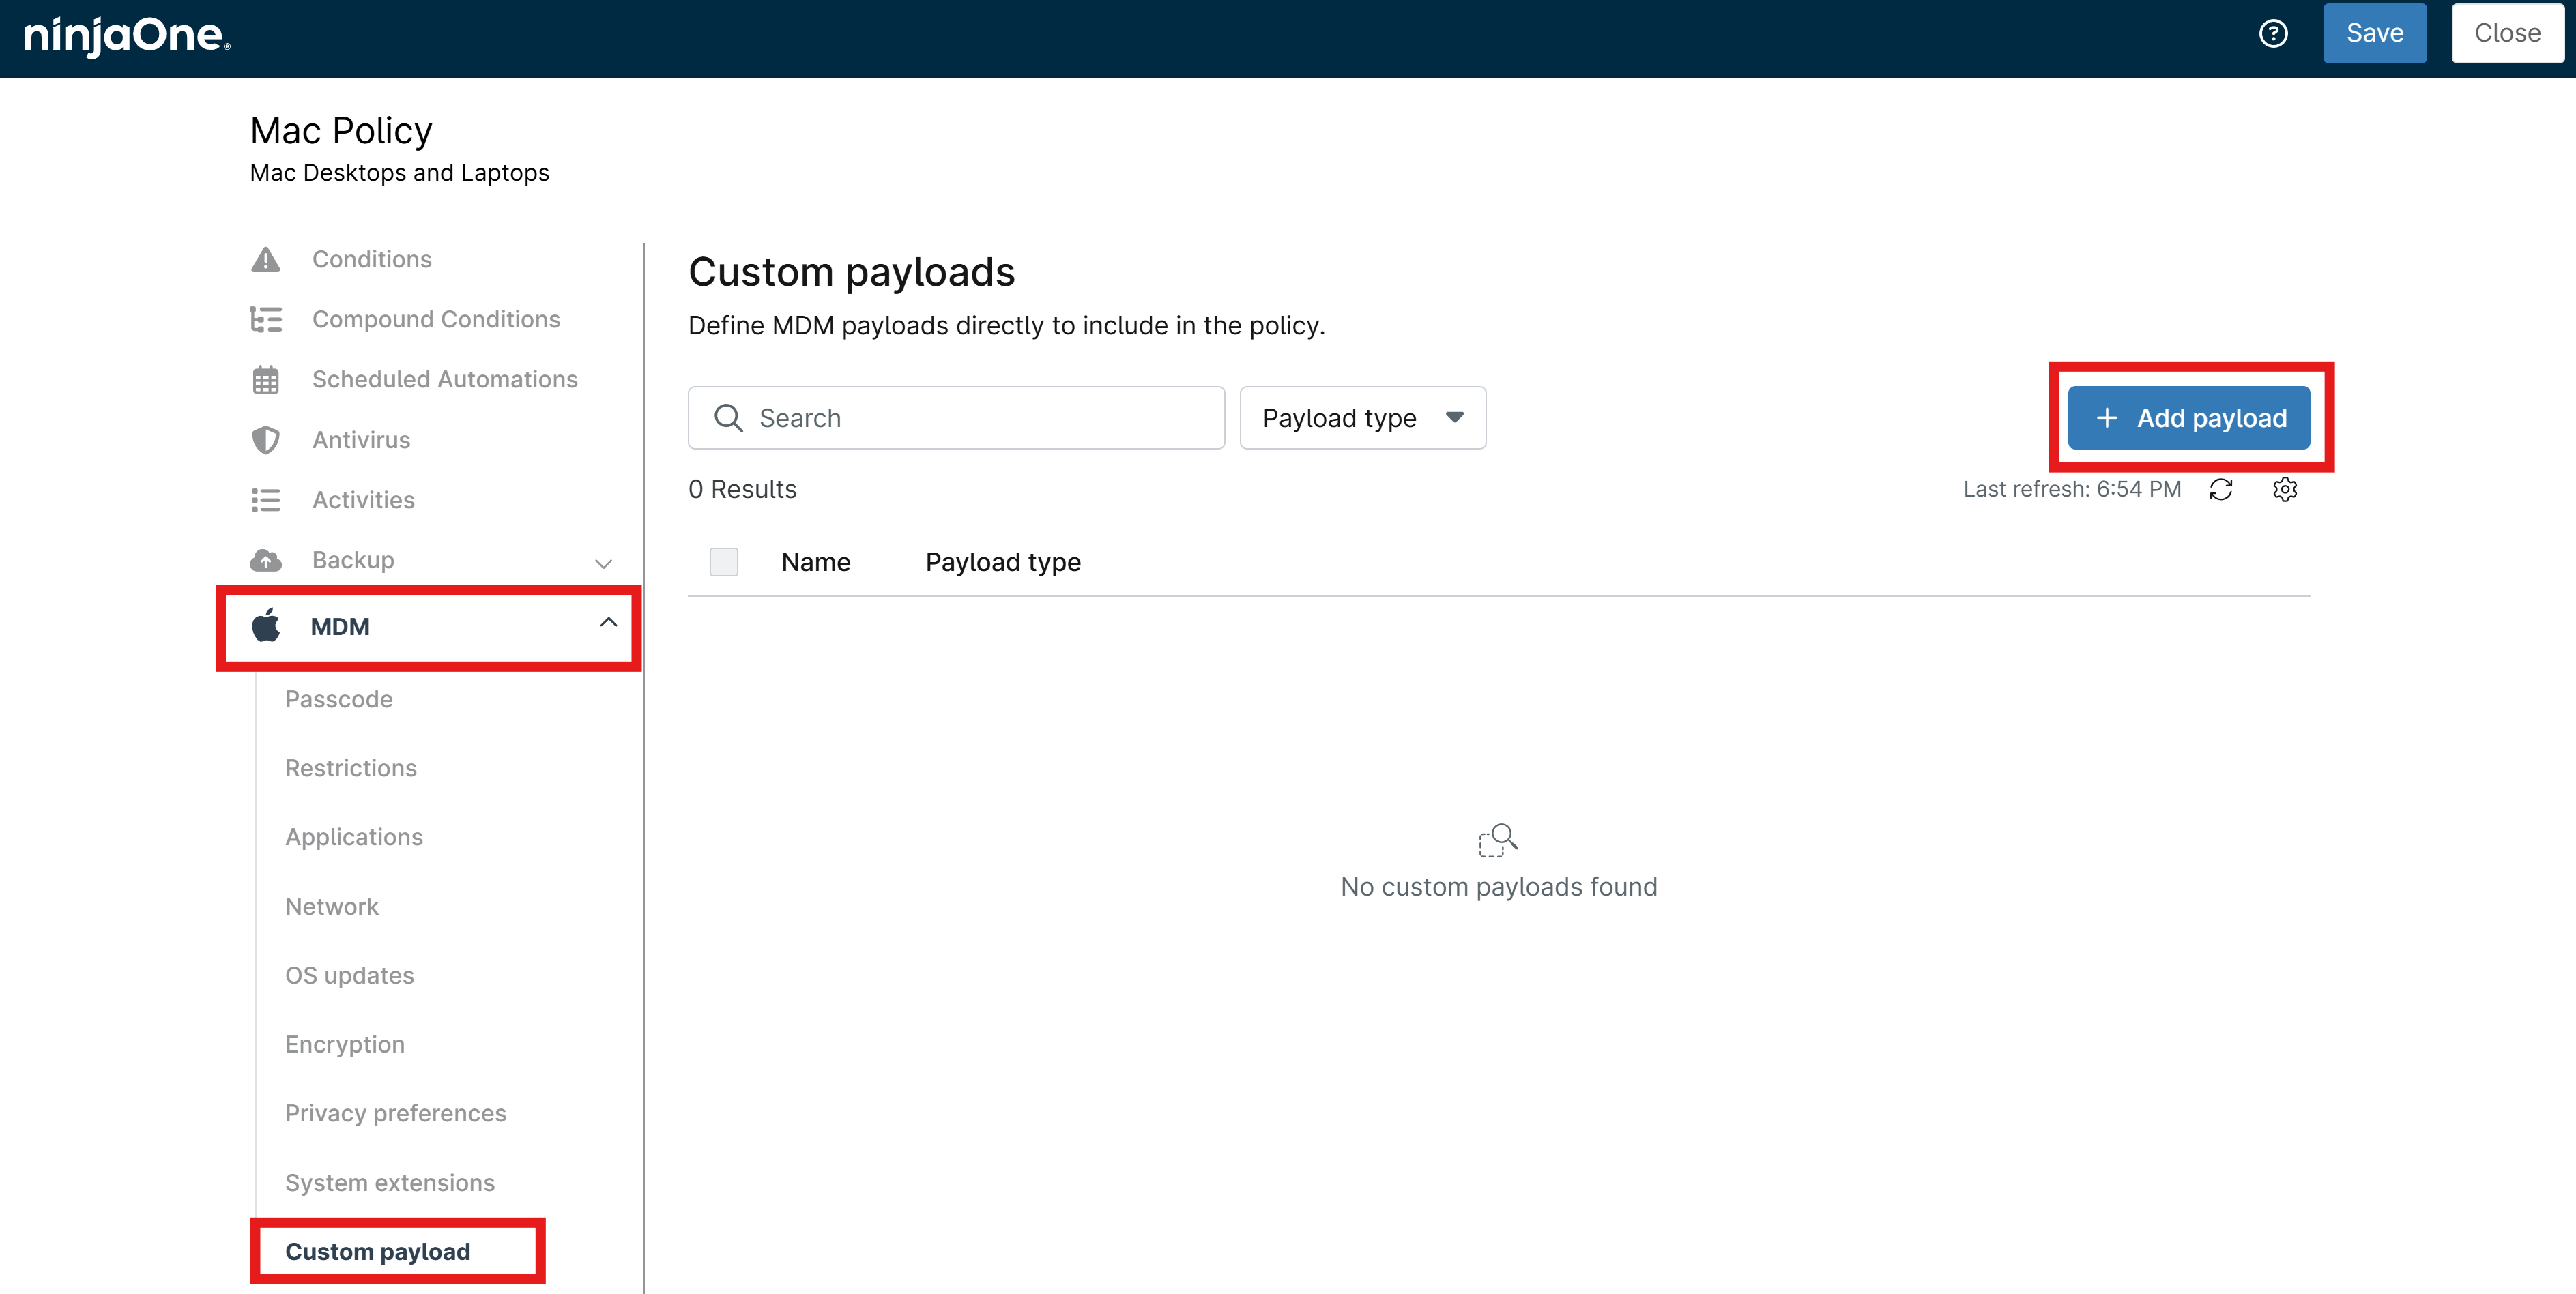Select the Custom payload subsection

[378, 1251]
